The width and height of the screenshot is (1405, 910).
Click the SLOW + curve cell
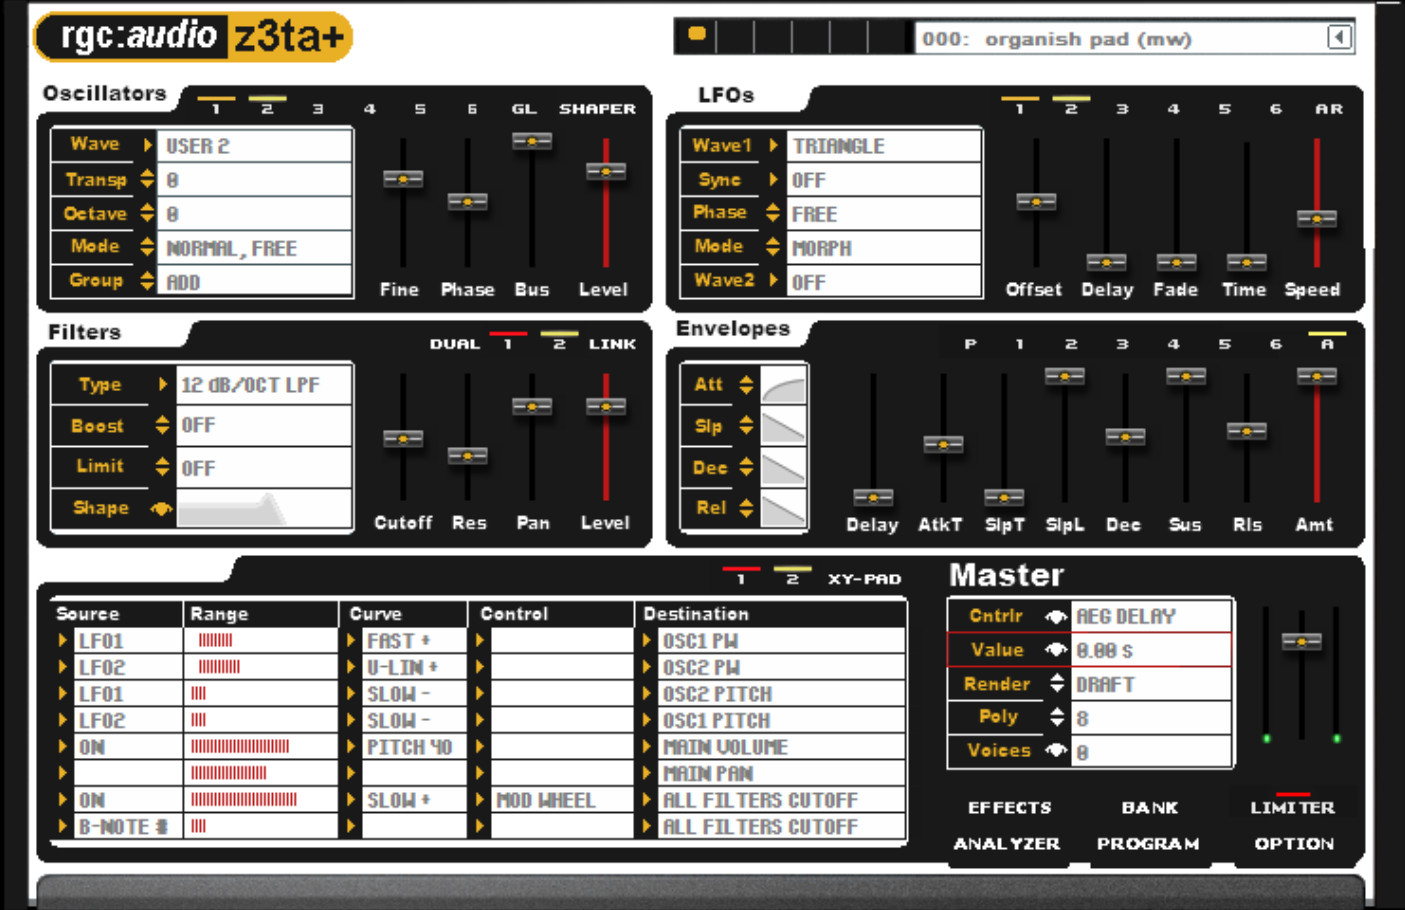click(413, 800)
